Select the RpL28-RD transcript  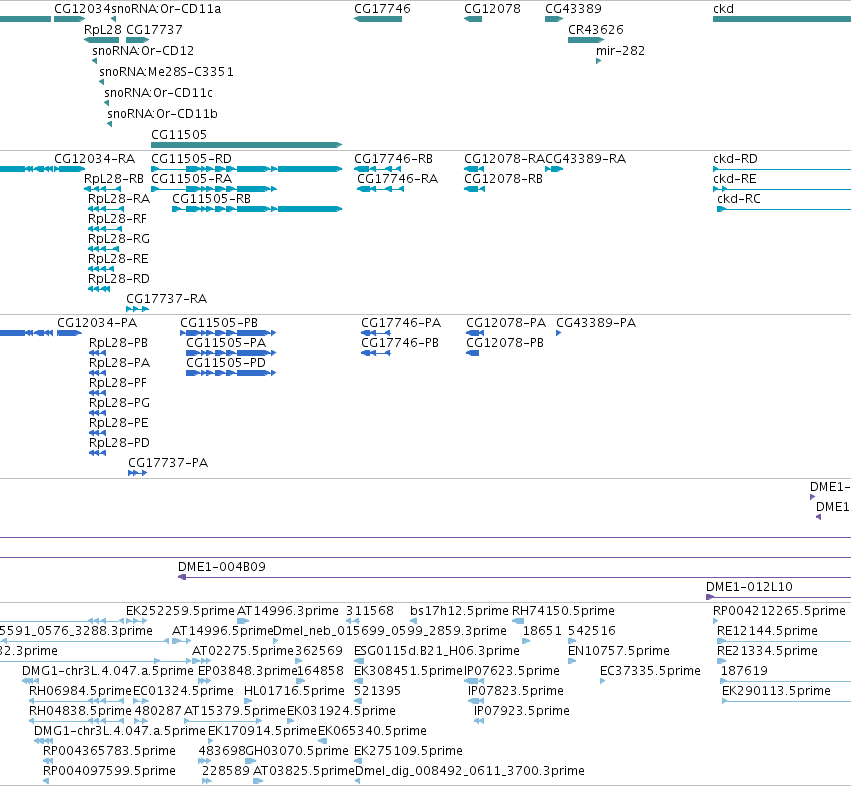(99, 289)
